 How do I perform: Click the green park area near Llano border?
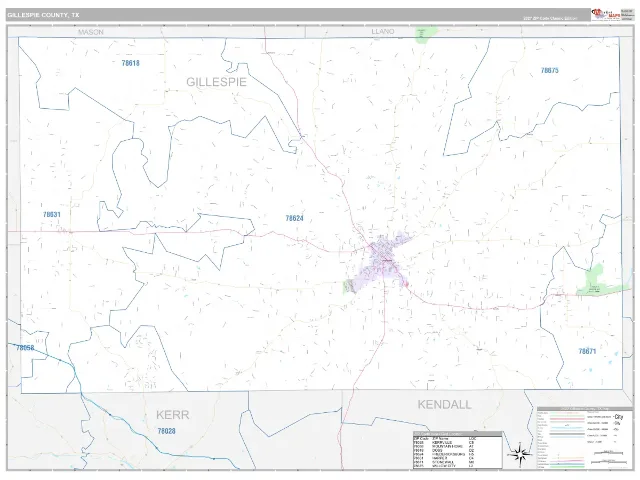pyautogui.click(x=425, y=34)
